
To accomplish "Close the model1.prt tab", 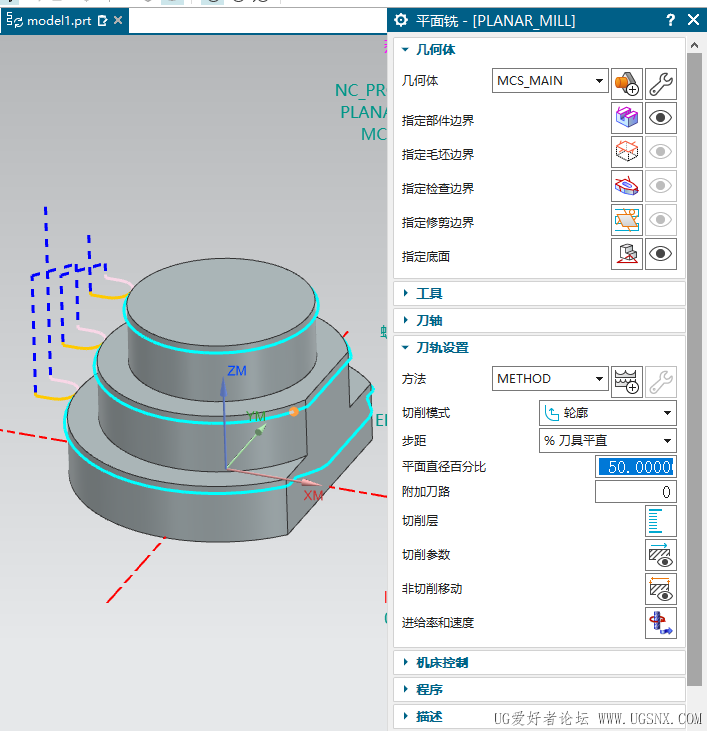I will [x=118, y=20].
